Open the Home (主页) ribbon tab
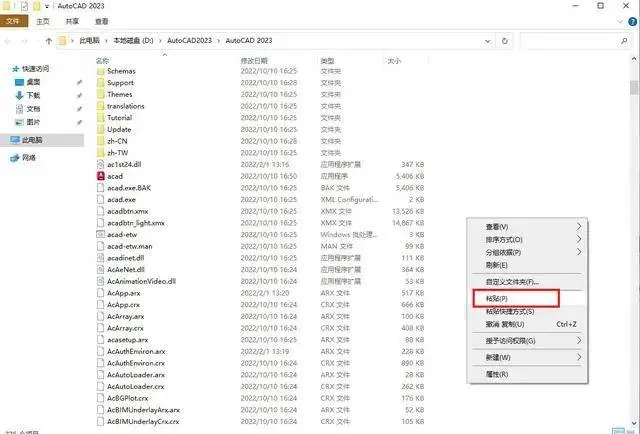The width and height of the screenshot is (640, 434). (x=43, y=21)
